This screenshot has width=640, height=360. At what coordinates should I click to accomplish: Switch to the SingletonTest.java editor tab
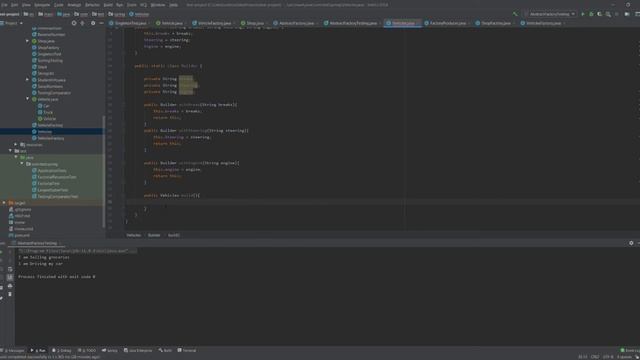coord(129,23)
